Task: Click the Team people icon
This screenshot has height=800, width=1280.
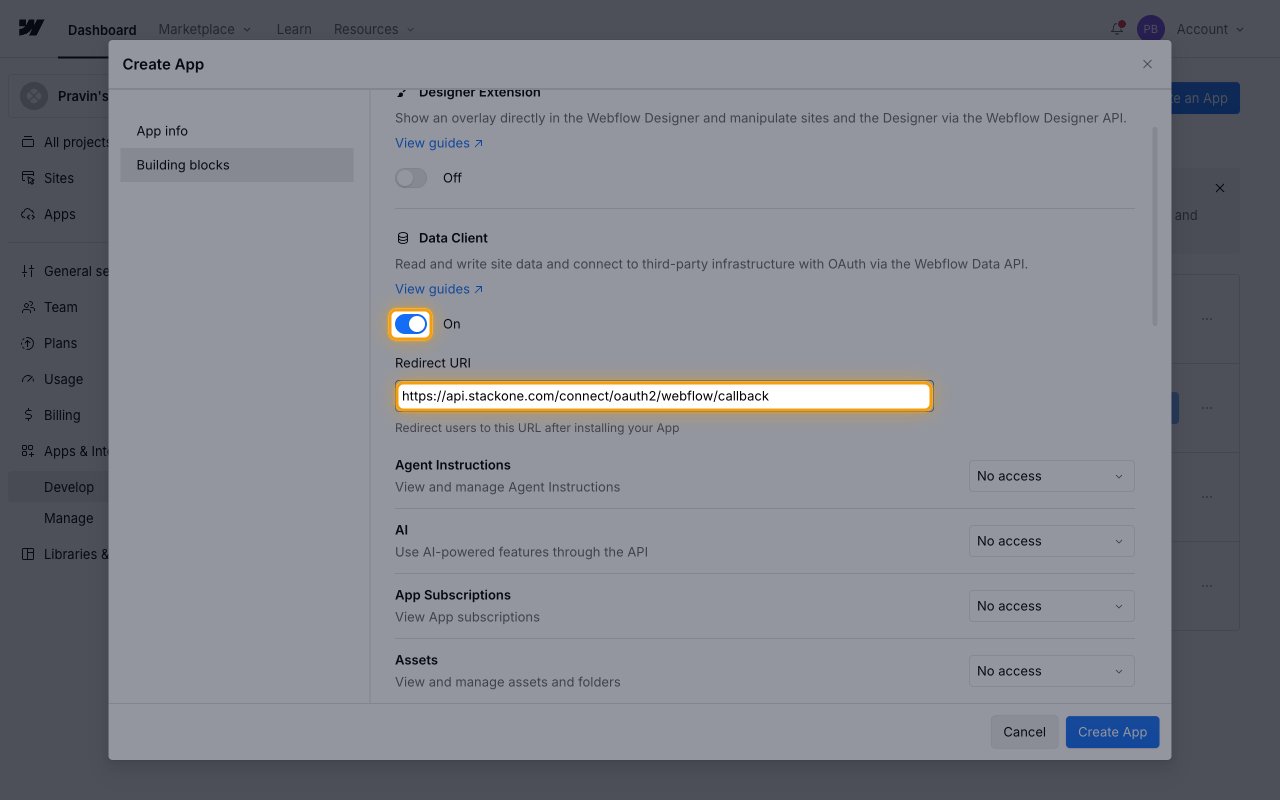Action: click(28, 307)
